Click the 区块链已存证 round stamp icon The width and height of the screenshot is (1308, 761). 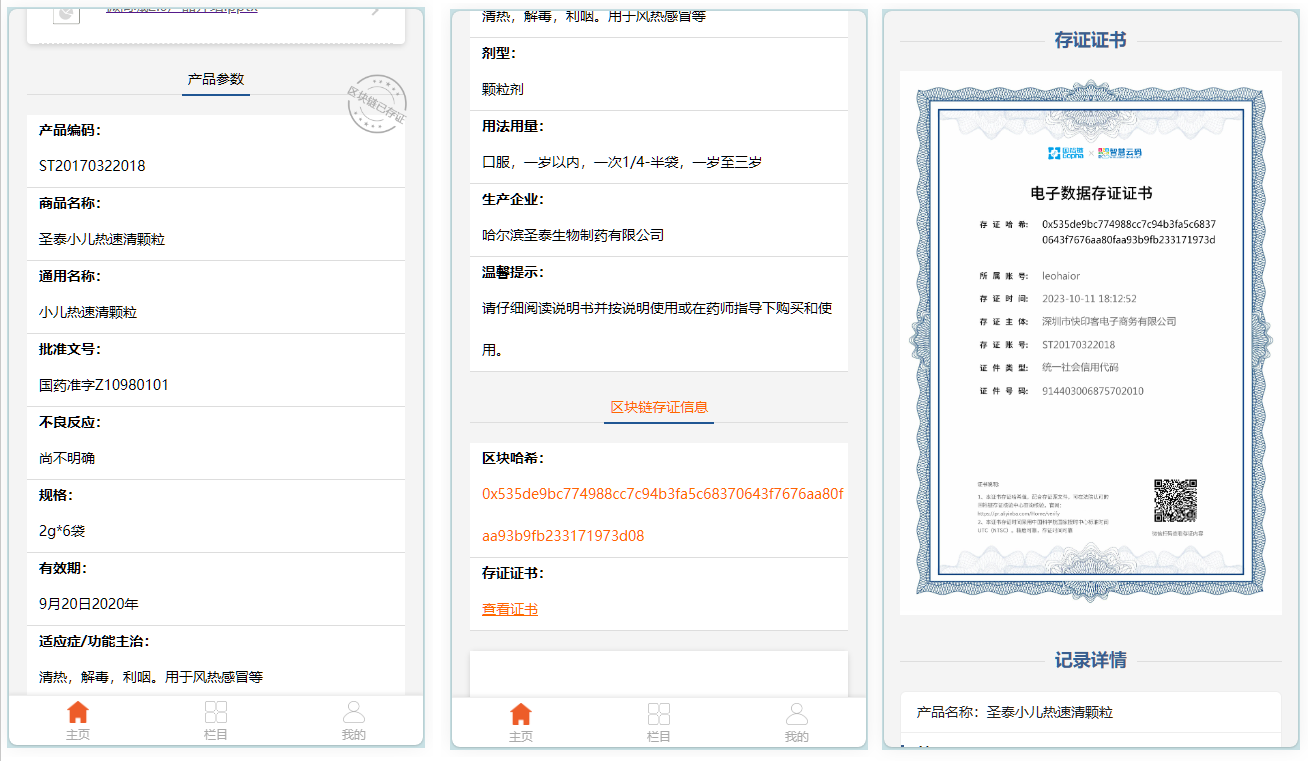point(376,104)
